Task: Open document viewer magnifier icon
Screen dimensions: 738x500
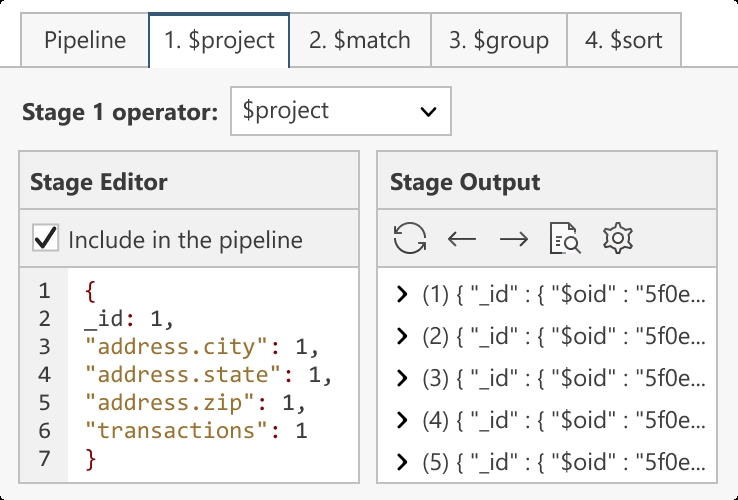Action: coord(565,238)
